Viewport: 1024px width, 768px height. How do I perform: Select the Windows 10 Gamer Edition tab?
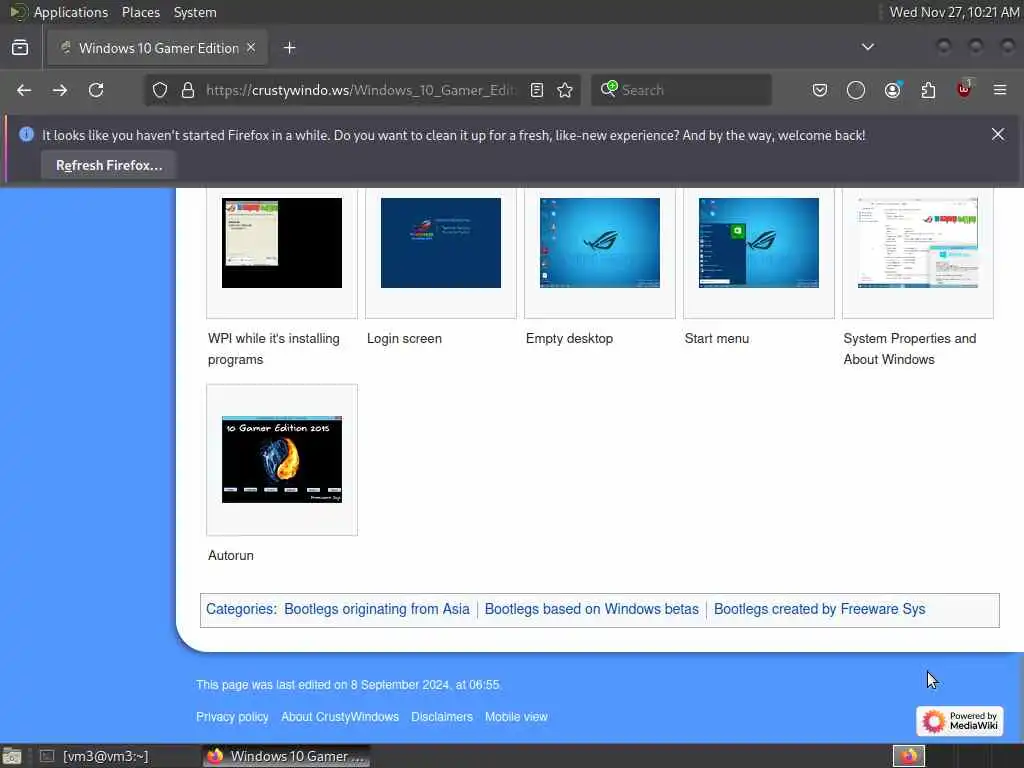157,48
